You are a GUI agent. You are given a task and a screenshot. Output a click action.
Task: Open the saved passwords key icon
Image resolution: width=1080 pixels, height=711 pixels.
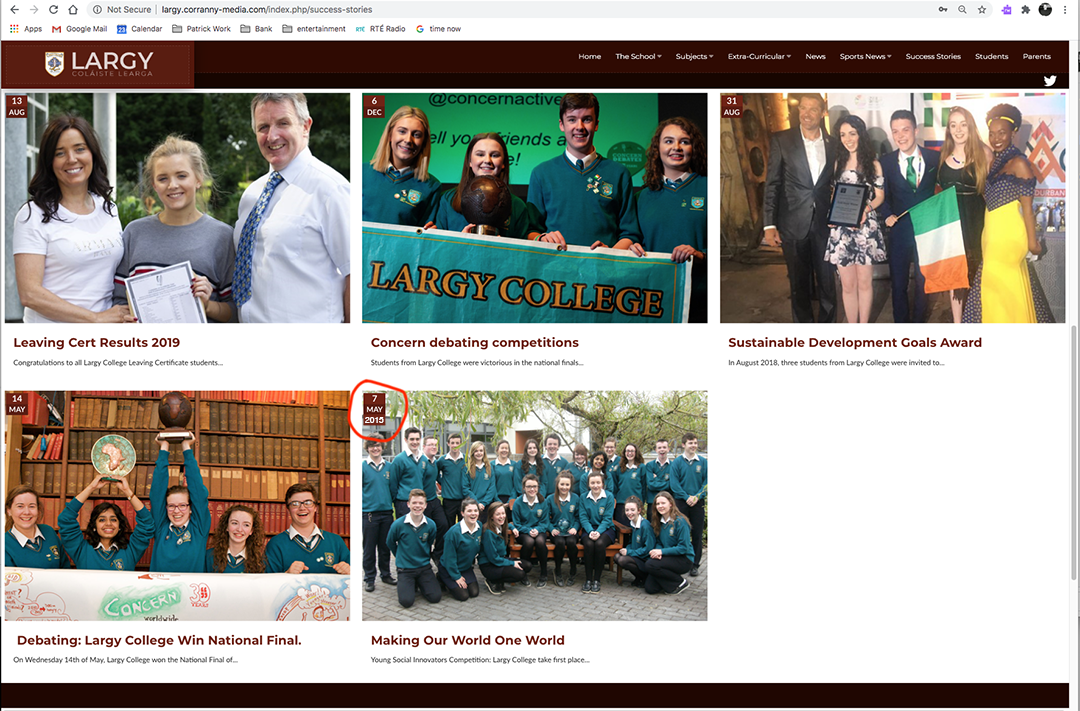(943, 9)
